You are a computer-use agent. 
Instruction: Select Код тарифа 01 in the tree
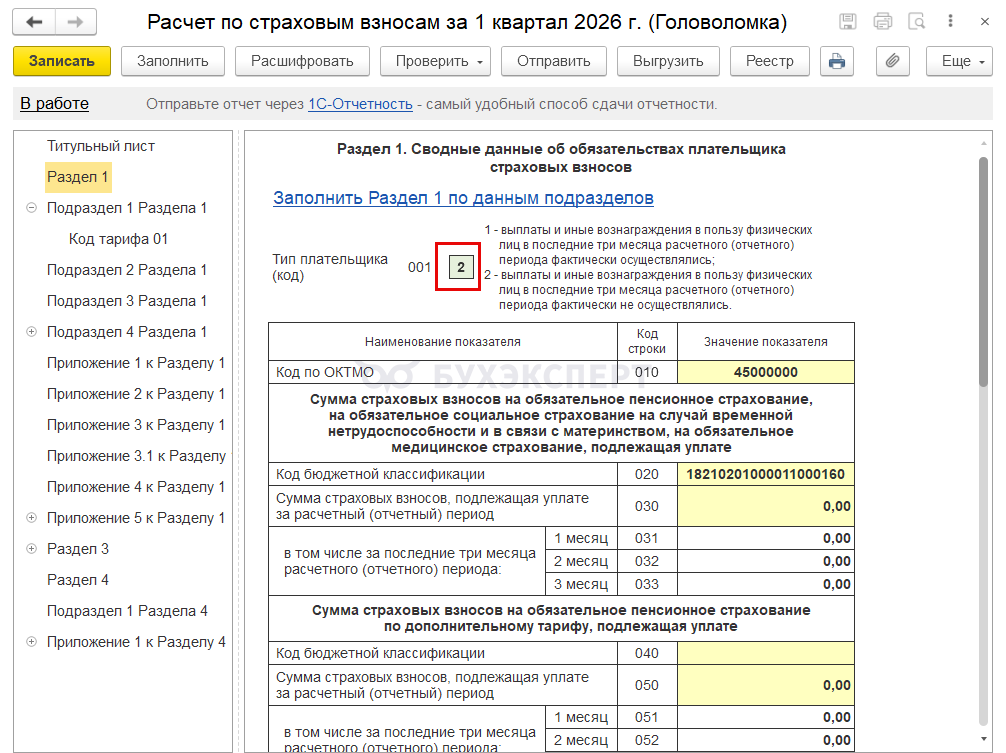coord(118,239)
